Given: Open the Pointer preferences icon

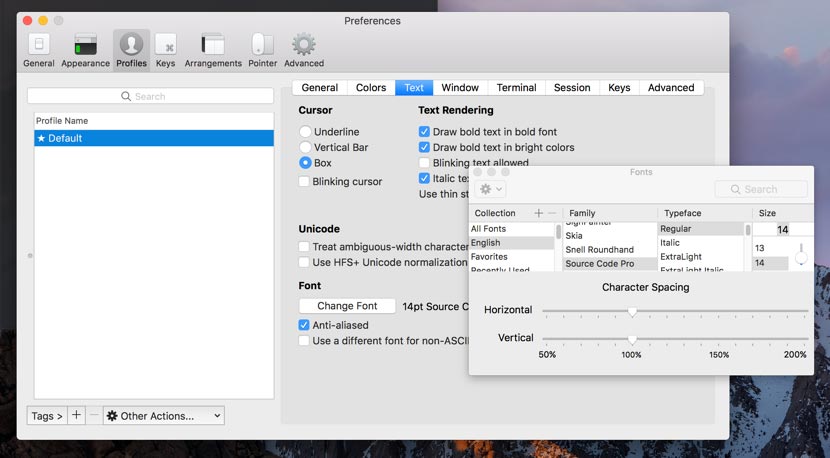Looking at the screenshot, I should pos(263,50).
